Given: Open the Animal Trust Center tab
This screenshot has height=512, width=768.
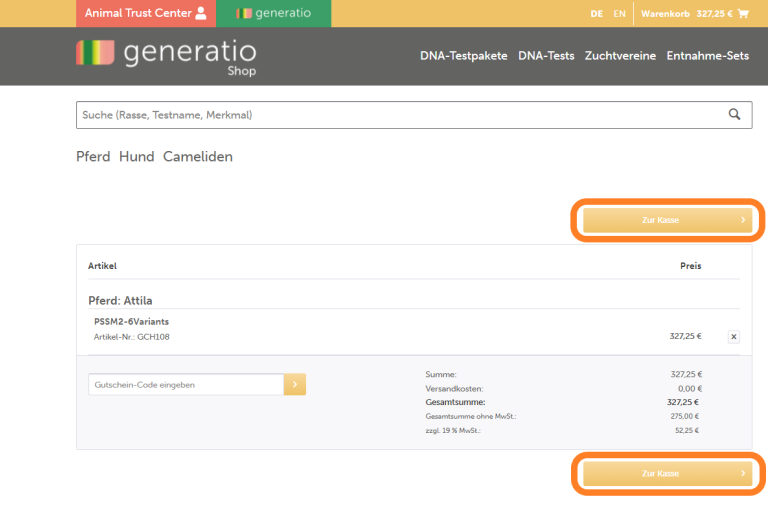Looking at the screenshot, I should tap(146, 13).
